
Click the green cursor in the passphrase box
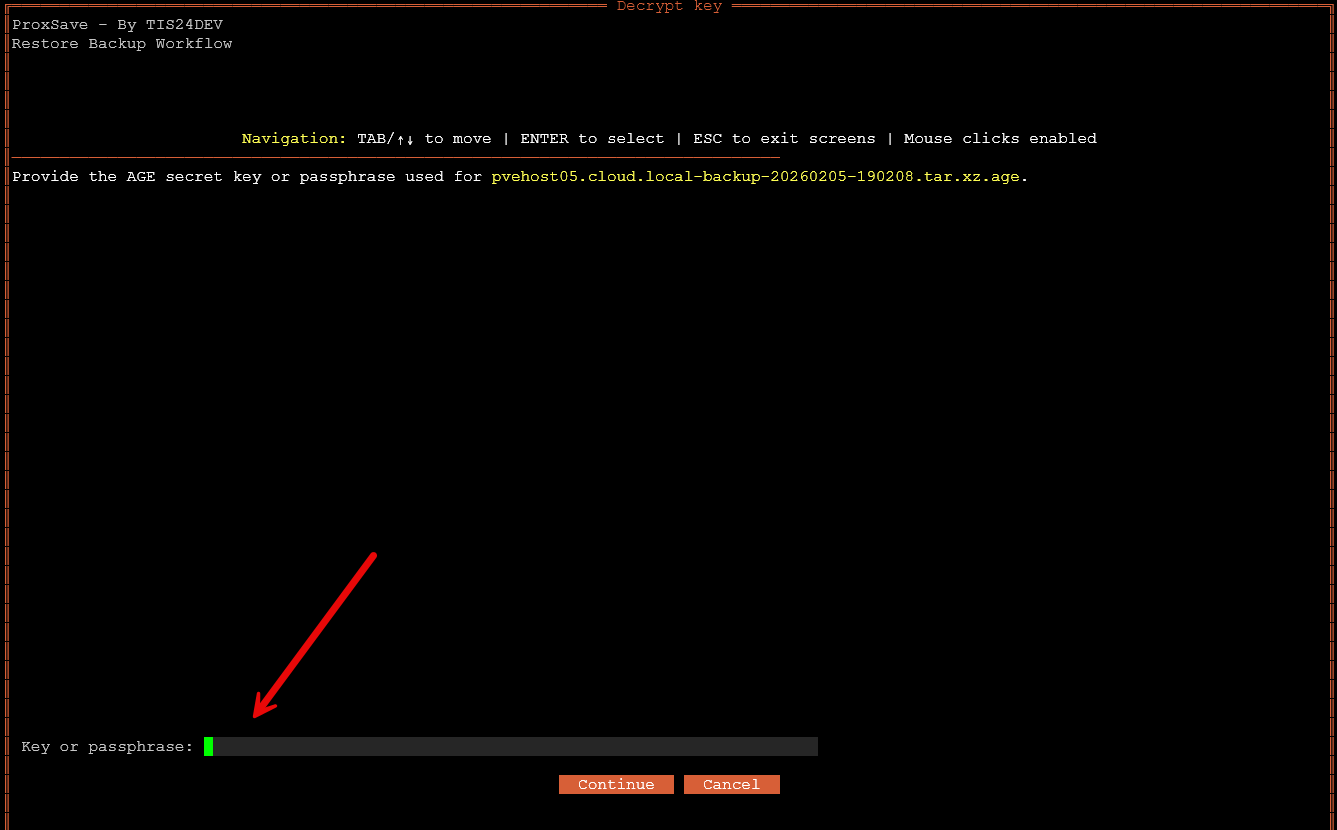coord(210,746)
